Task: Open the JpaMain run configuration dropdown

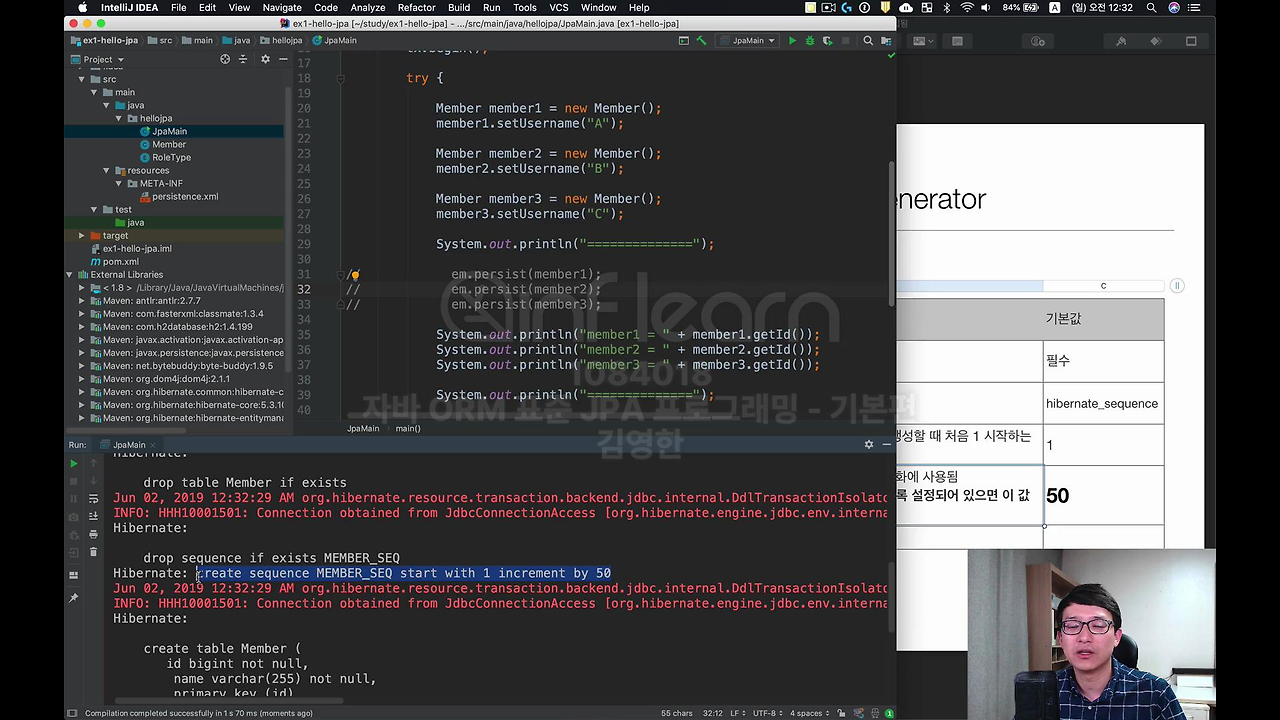Action: (x=746, y=41)
